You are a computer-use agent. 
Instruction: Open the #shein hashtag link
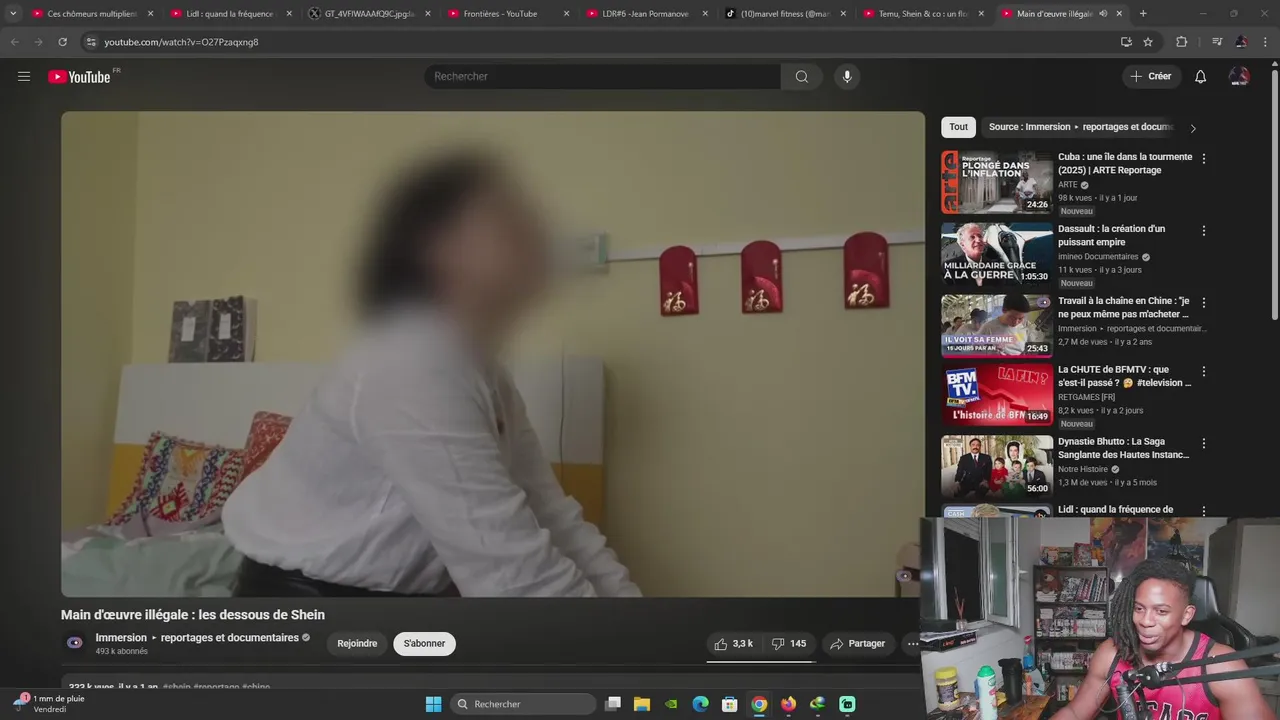click(x=176, y=687)
